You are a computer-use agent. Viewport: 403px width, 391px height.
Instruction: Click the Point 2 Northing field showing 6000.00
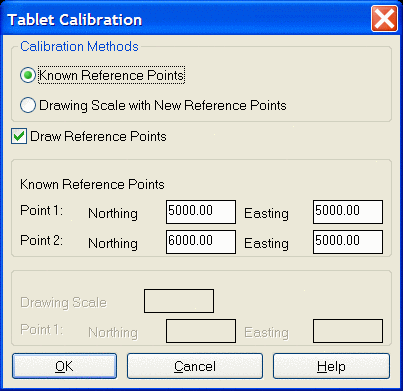tap(201, 242)
